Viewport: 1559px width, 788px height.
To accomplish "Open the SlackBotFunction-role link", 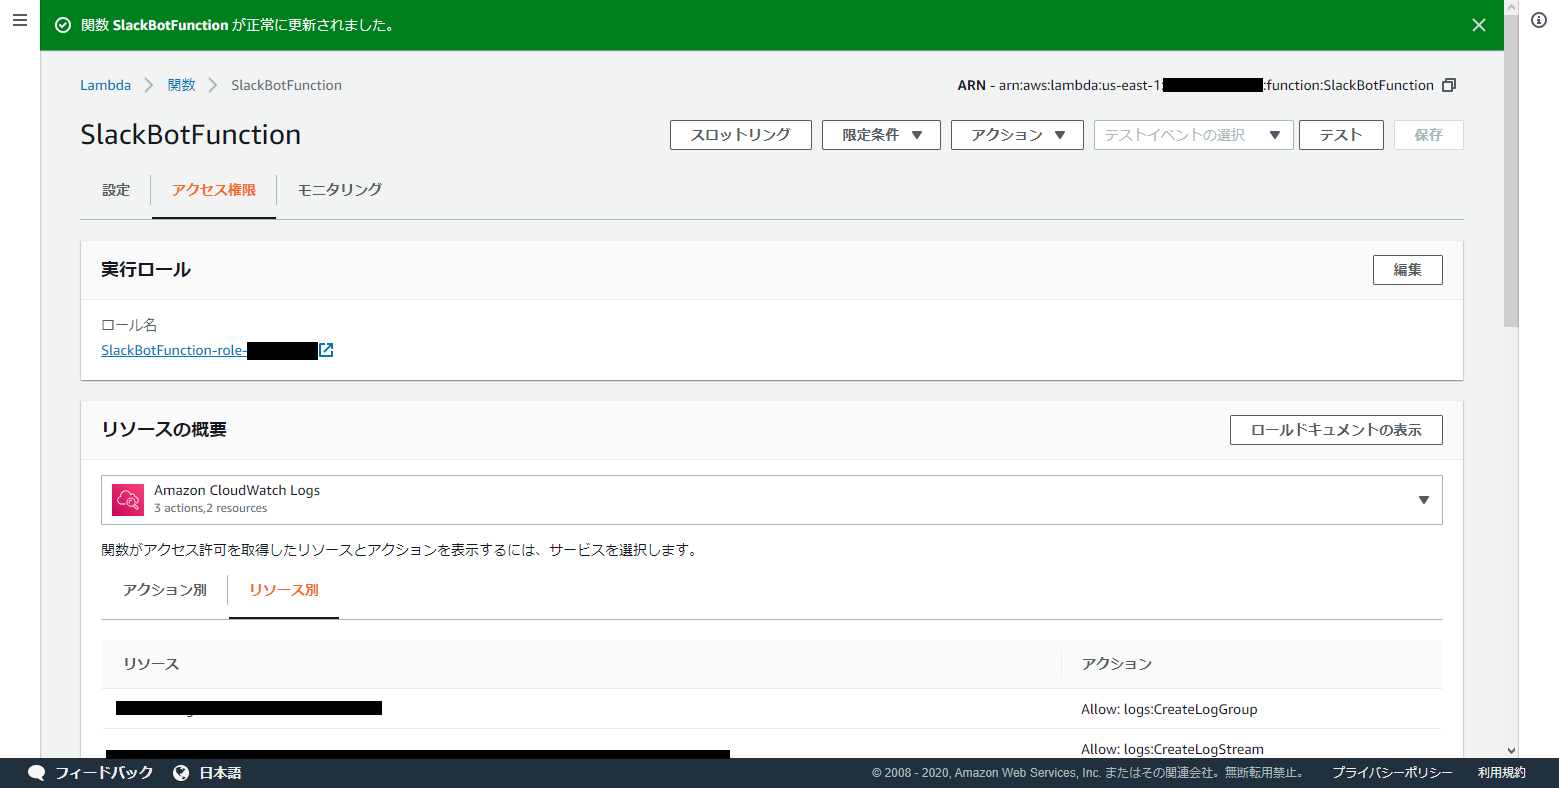I will [x=174, y=350].
